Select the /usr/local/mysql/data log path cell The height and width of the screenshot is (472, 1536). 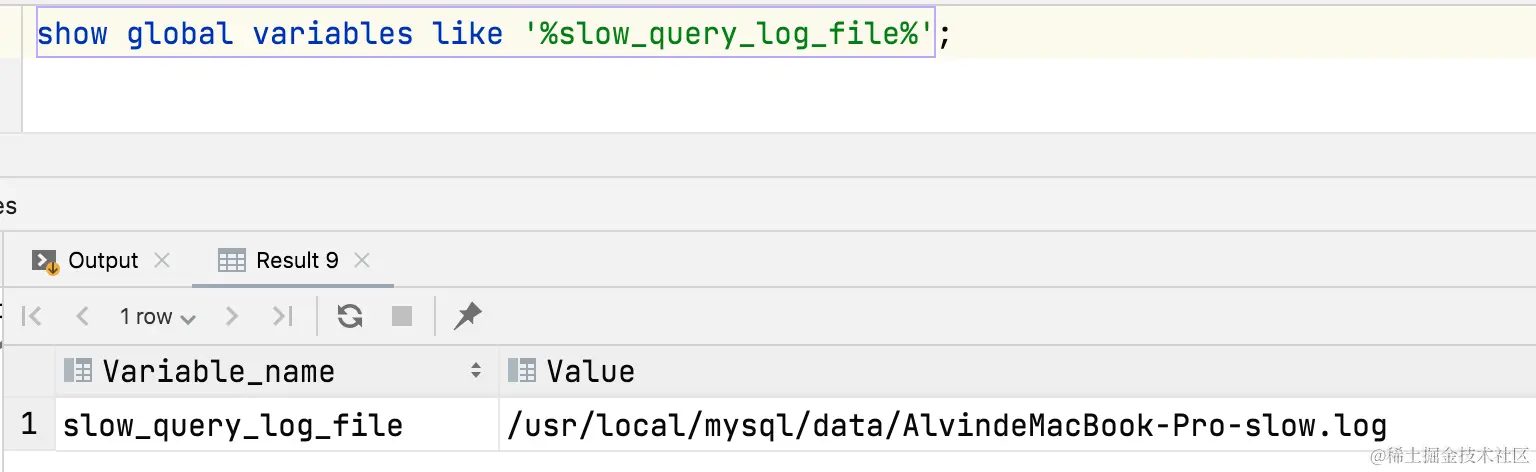1017,426
